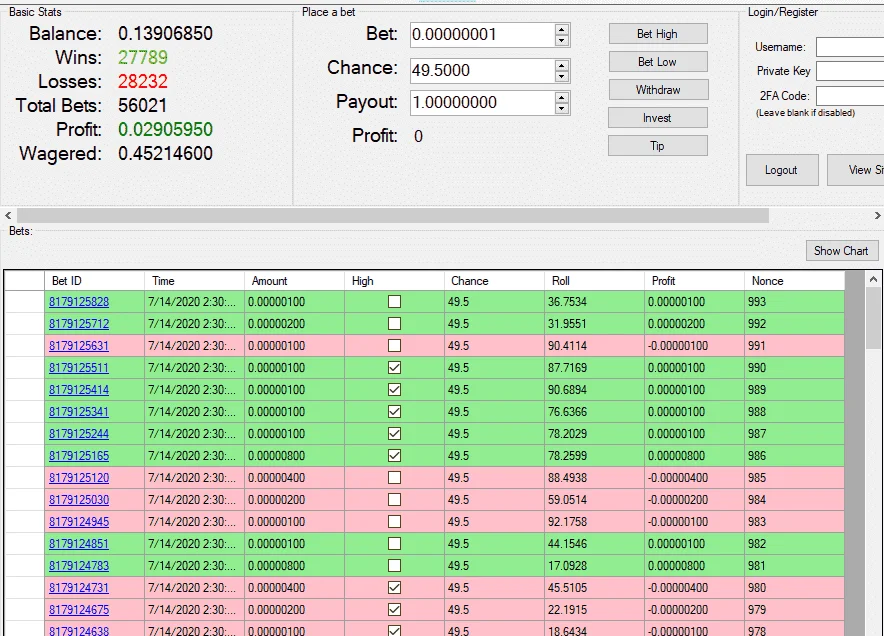Log out using the Logout button
The width and height of the screenshot is (884, 636).
(782, 170)
